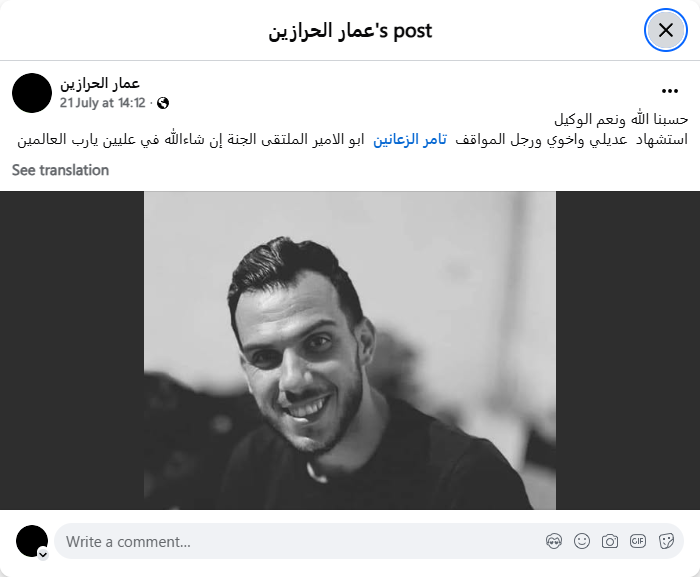Open avatar stickers in comment box
The width and height of the screenshot is (700, 577).
click(x=554, y=541)
